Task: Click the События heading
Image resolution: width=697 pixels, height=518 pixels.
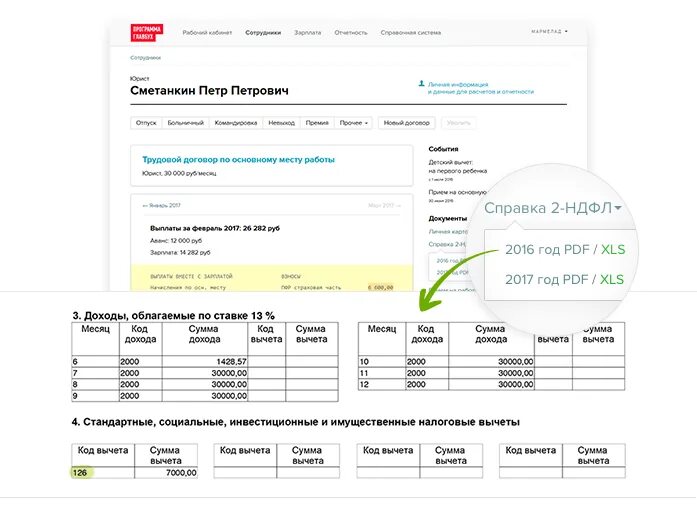Action: (443, 149)
